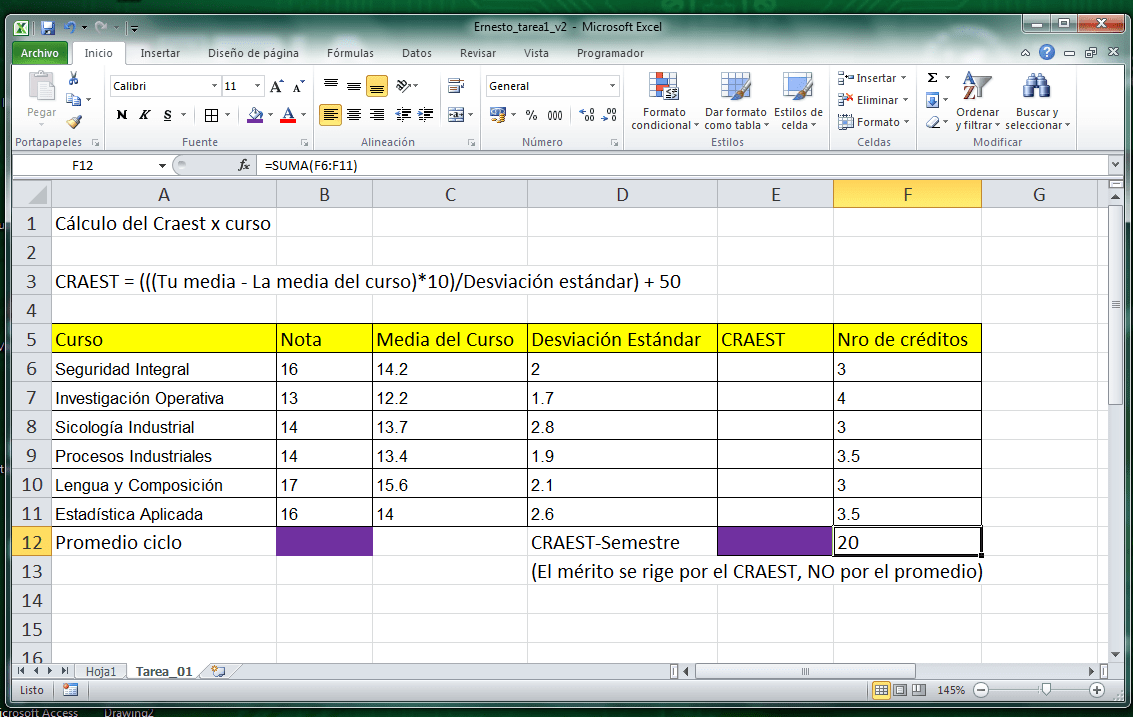The image size is (1133, 717).
Task: Click the Merge and Center icon
Action: (x=456, y=115)
